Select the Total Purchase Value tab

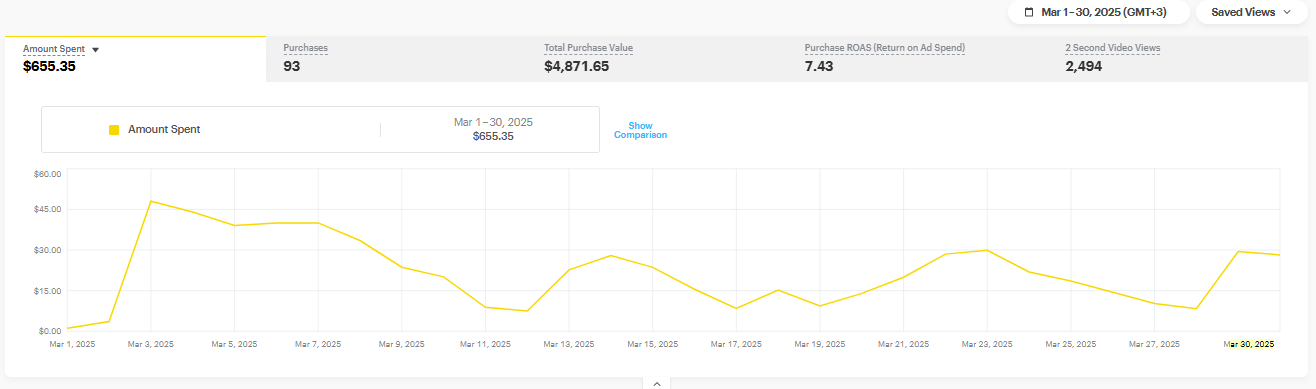(657, 59)
